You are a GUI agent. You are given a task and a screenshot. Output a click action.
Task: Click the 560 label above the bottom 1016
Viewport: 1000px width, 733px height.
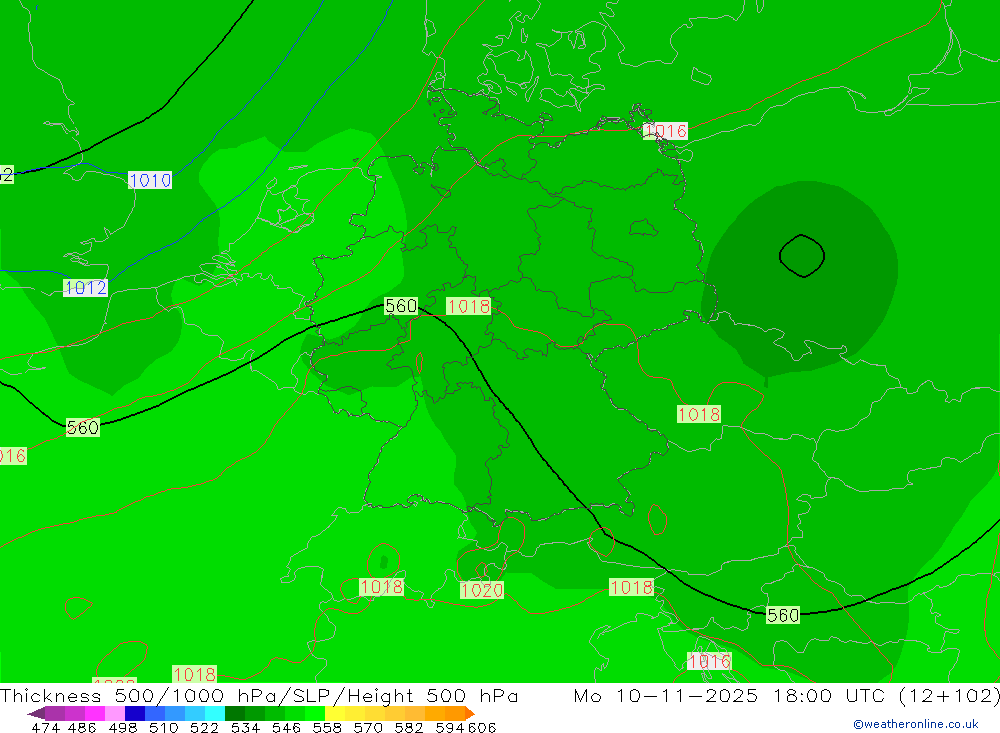pos(783,615)
